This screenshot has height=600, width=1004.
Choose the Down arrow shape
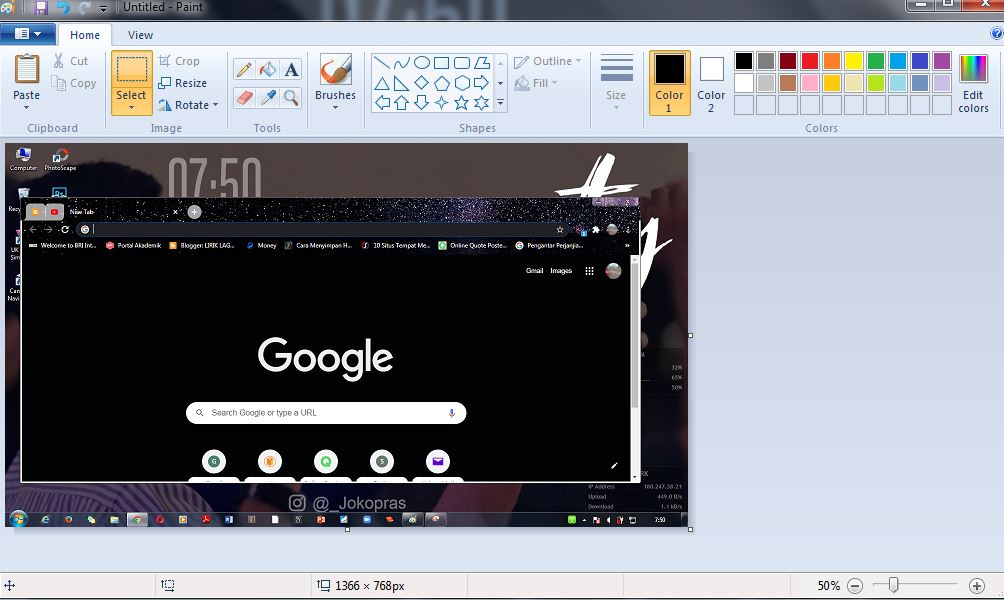(x=421, y=102)
